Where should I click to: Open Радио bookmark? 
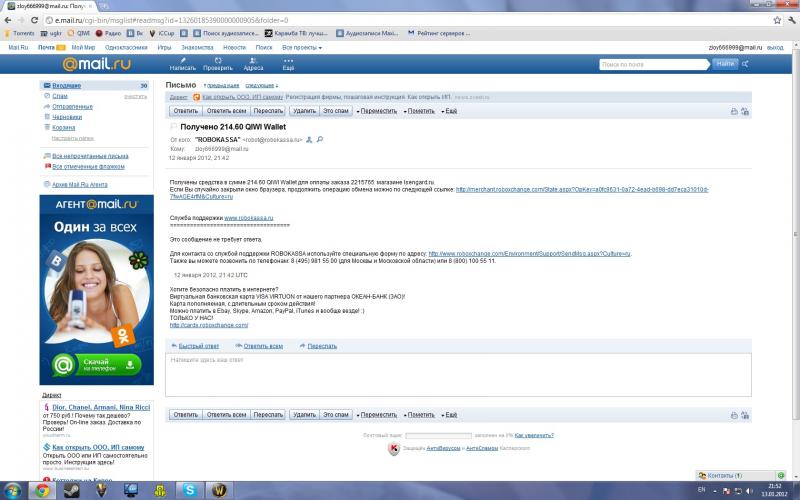108,33
